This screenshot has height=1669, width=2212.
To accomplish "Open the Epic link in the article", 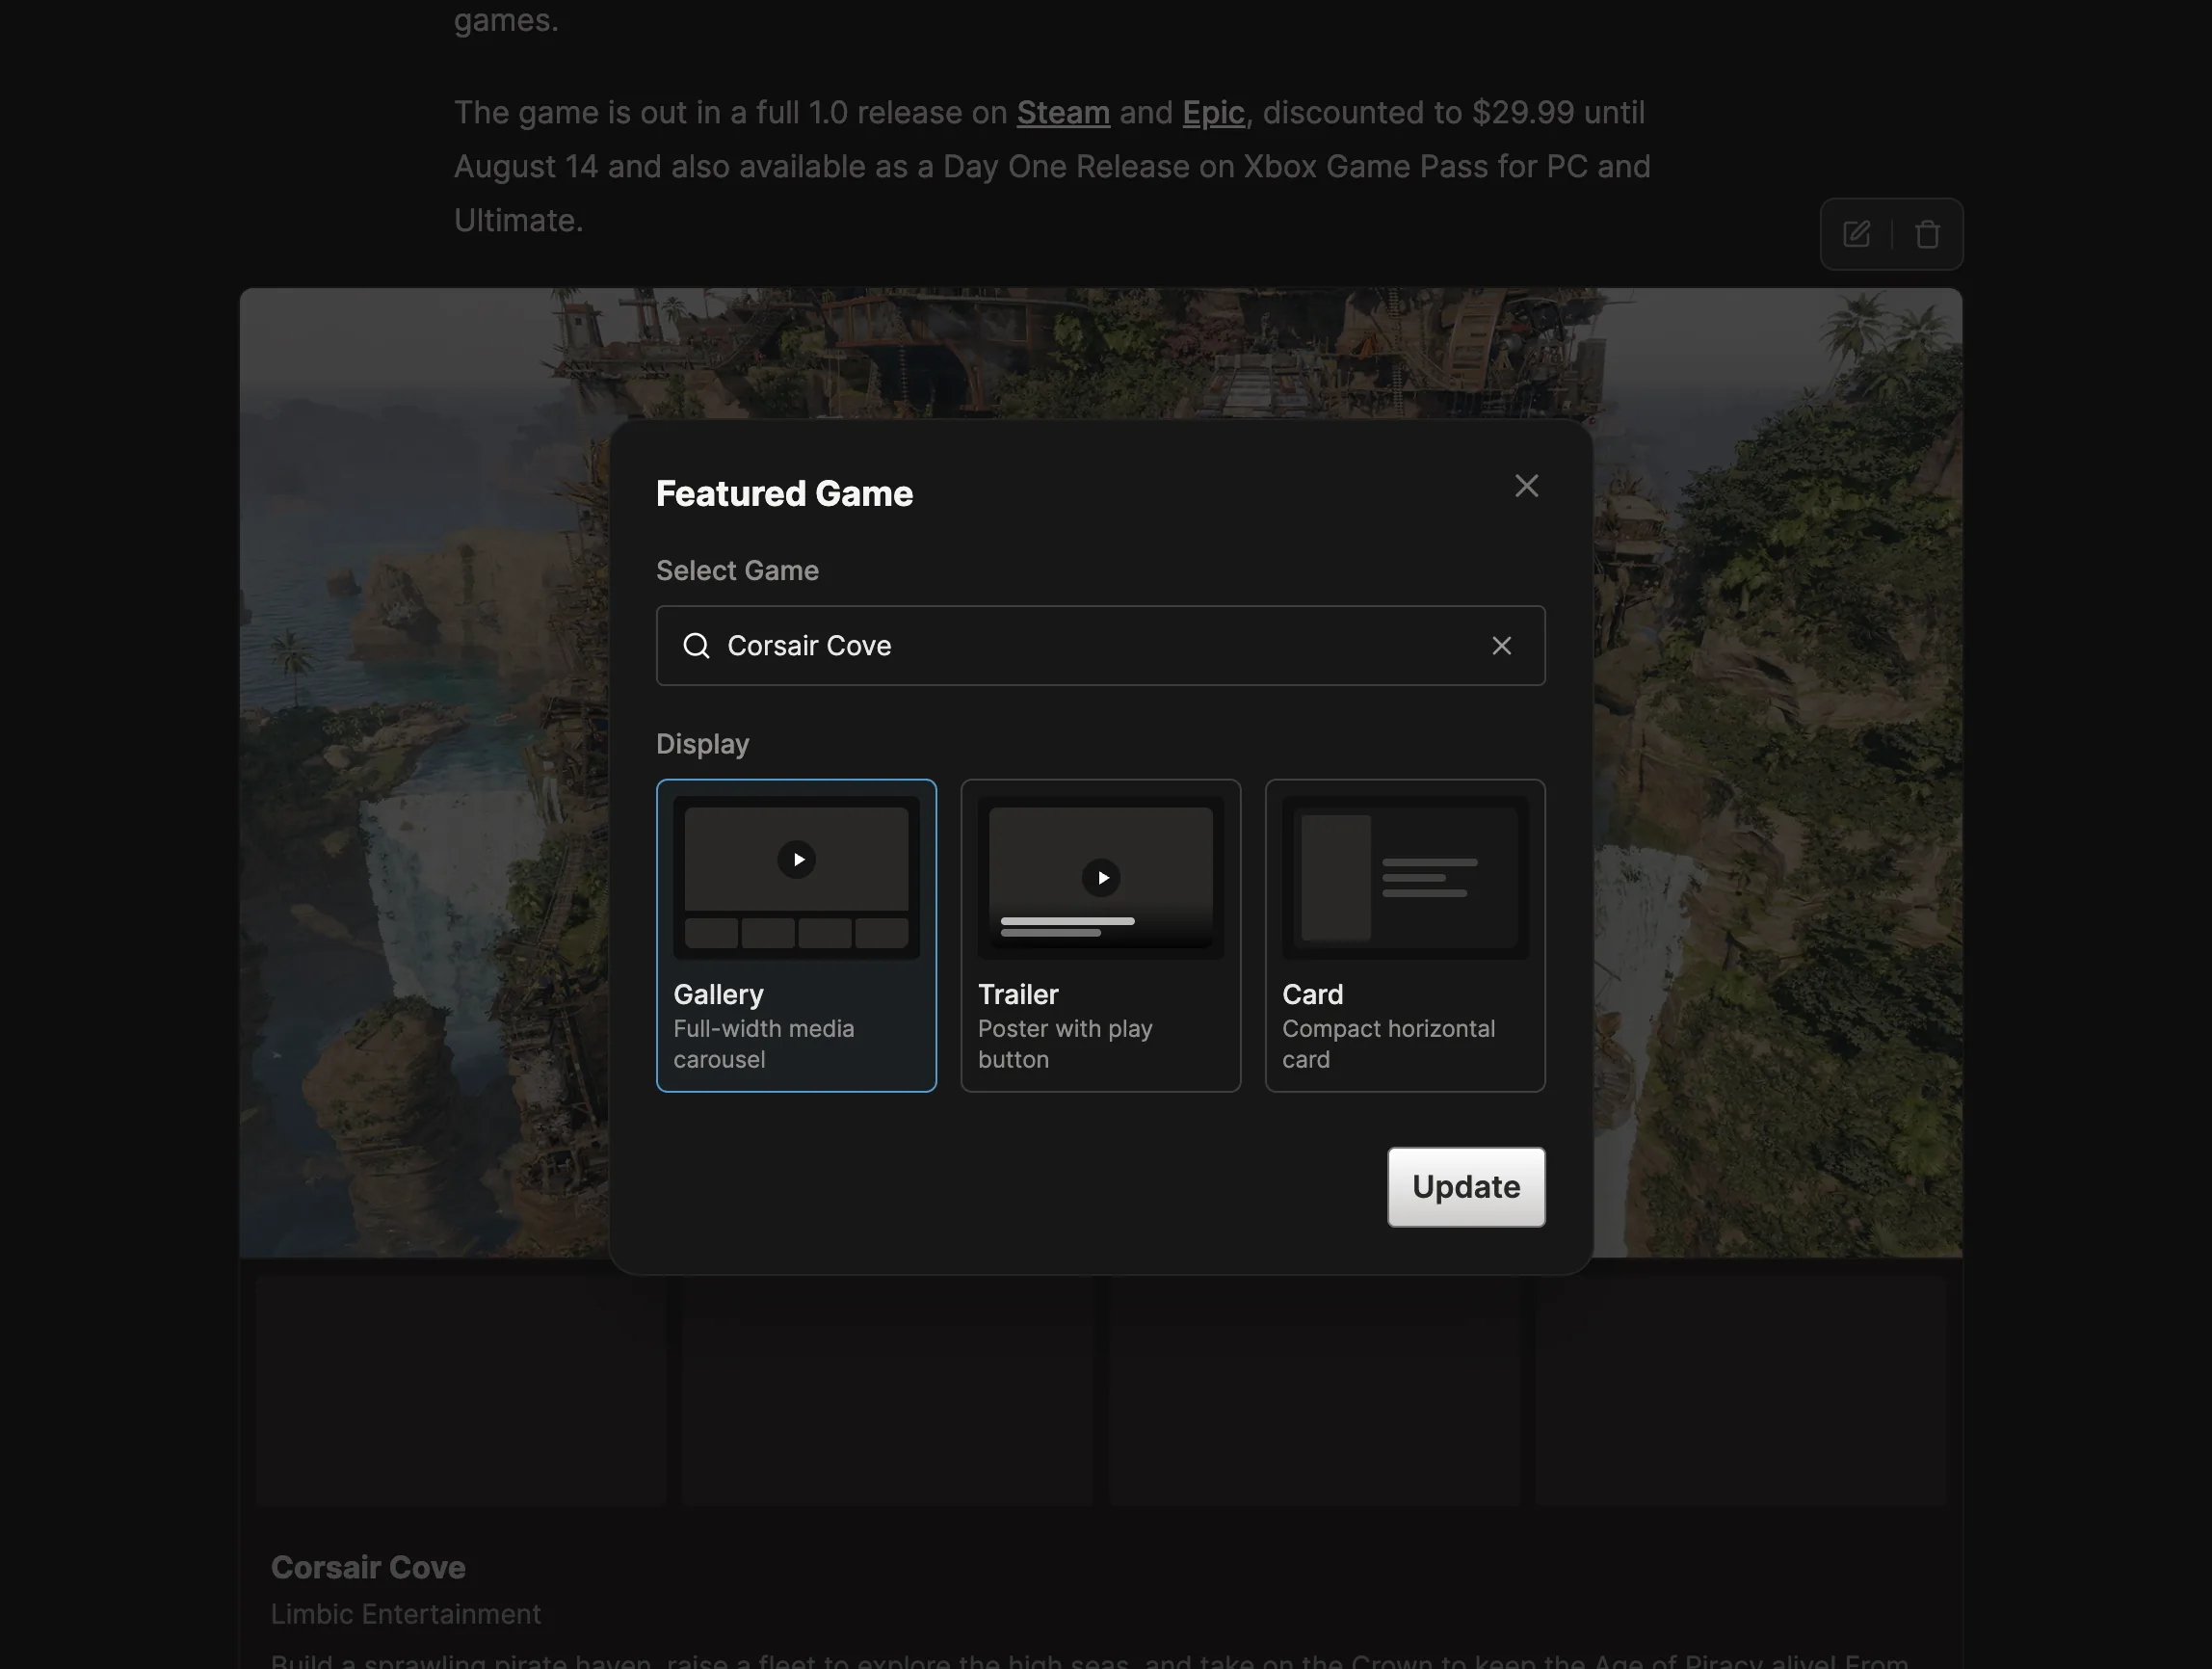I will (x=1213, y=113).
